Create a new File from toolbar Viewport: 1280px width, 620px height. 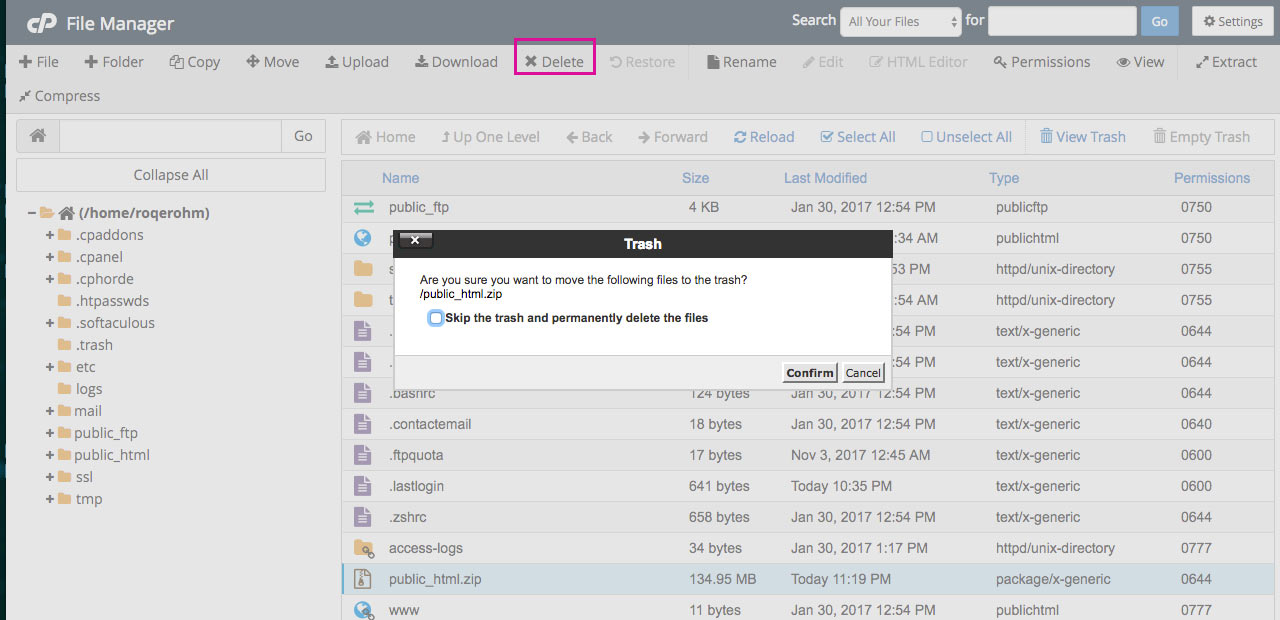point(39,62)
